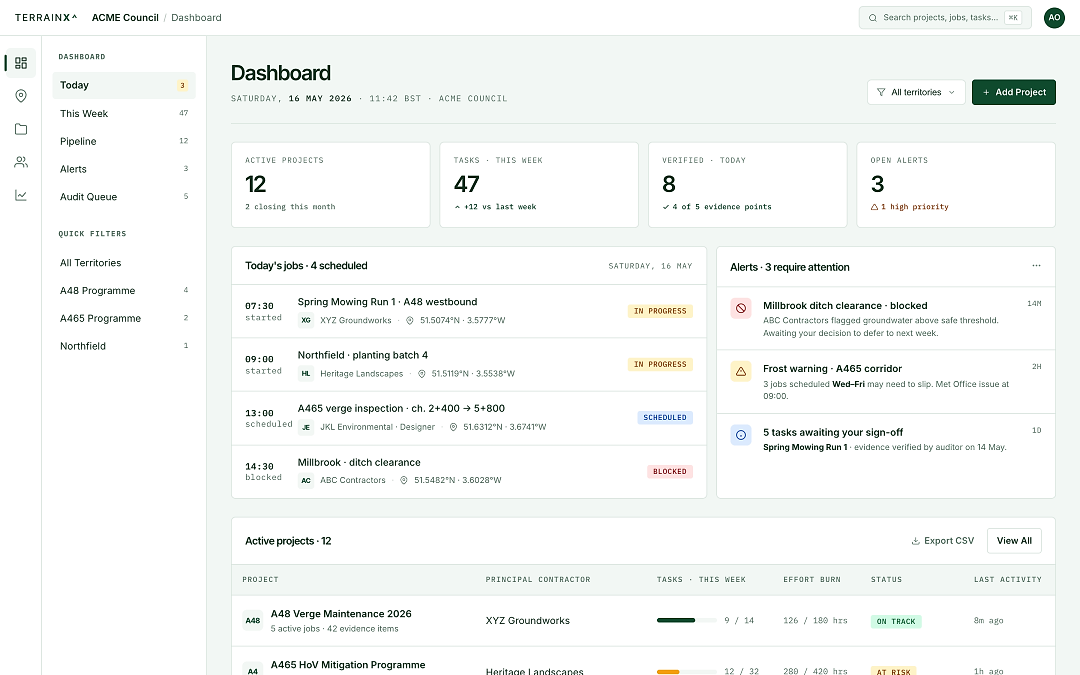Screen dimensions: 1080x675
Task: Open the Alerts panel three-dot menu
Action: tap(1036, 266)
